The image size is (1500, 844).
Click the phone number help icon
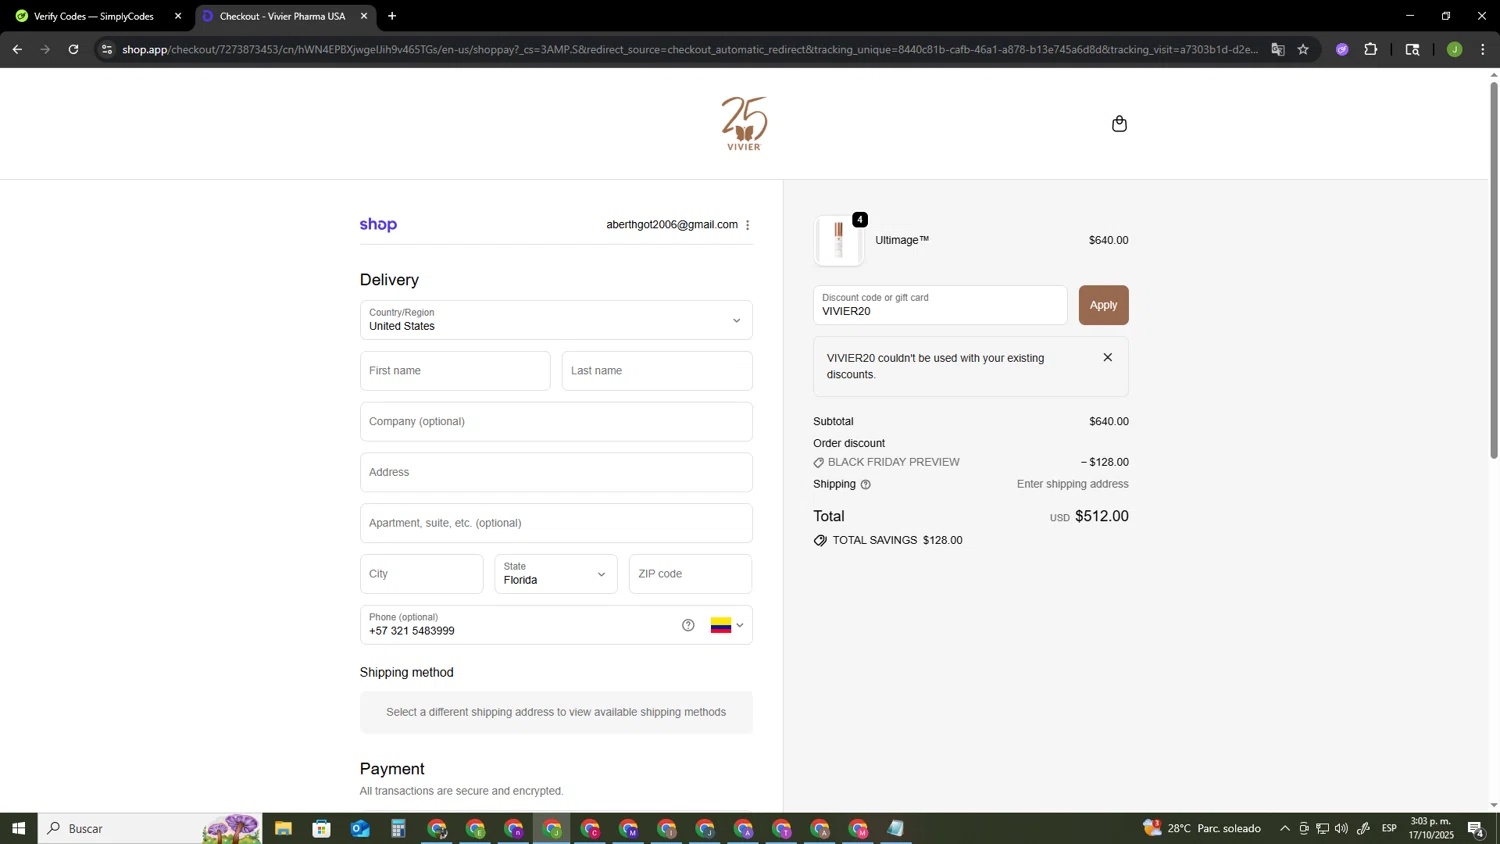click(x=688, y=625)
